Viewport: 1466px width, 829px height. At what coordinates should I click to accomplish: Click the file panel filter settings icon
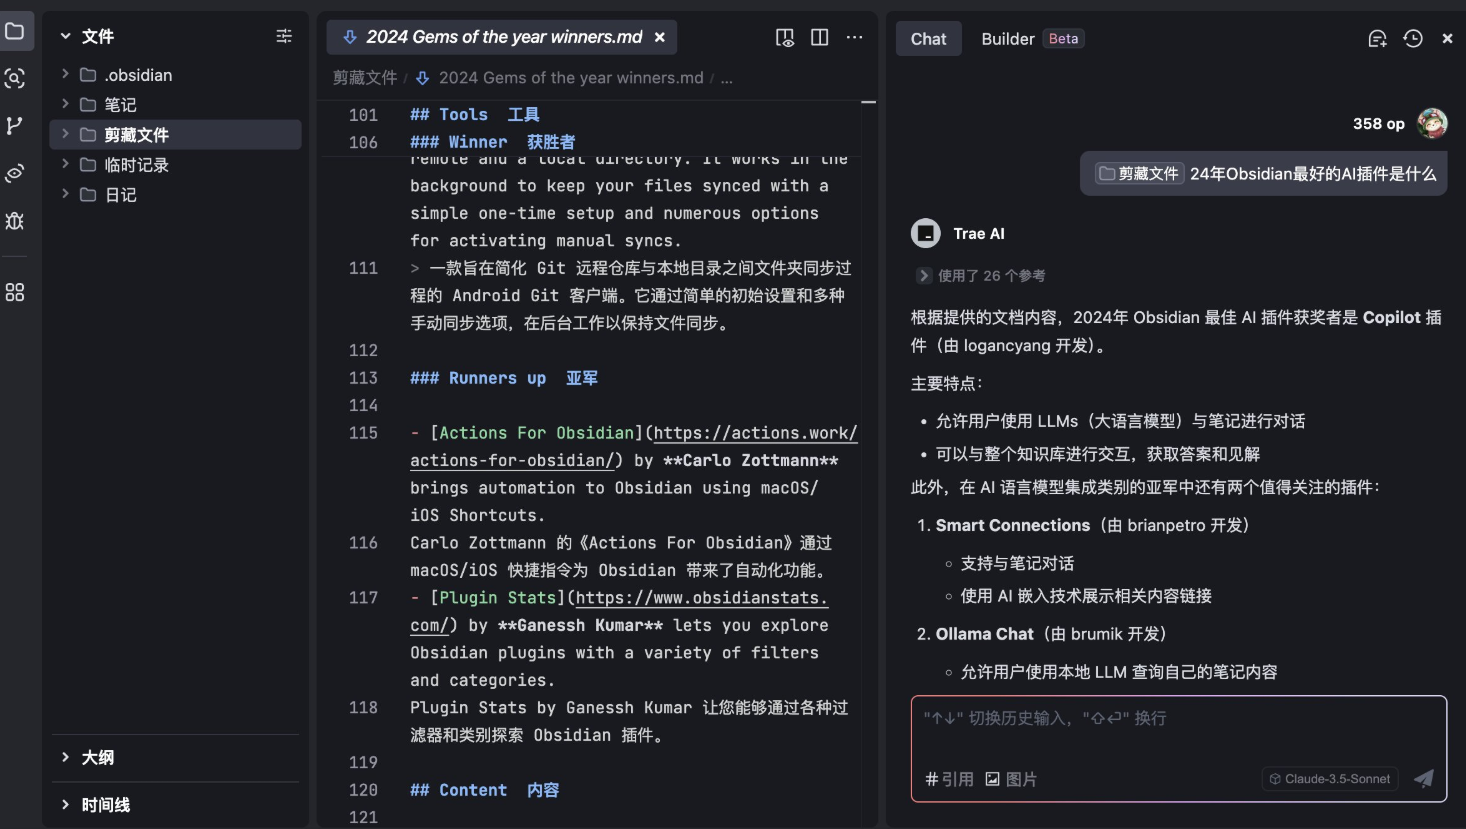(284, 36)
